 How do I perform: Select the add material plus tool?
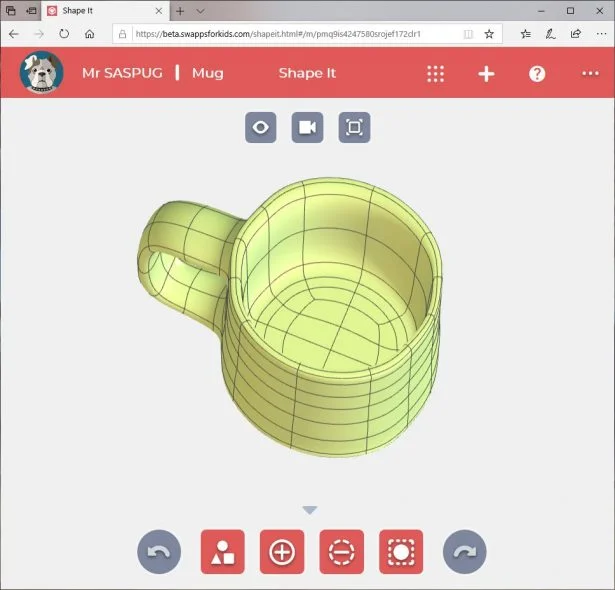coord(282,551)
